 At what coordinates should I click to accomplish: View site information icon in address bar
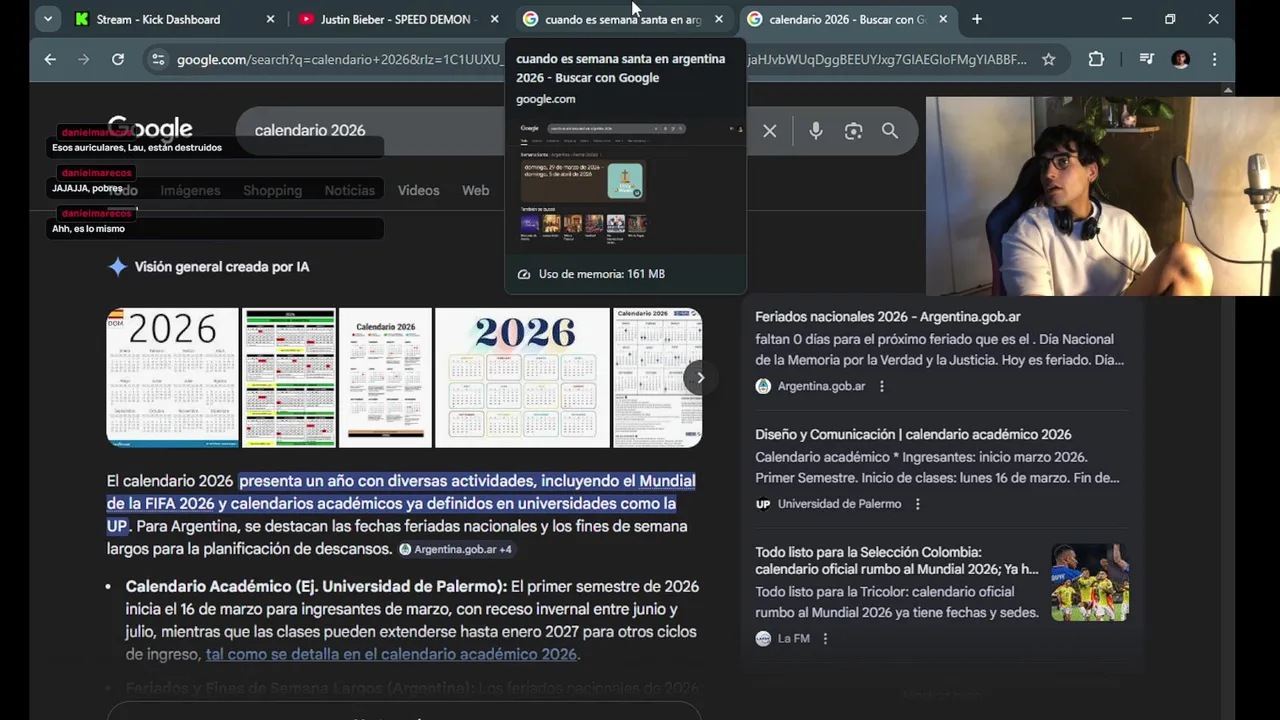click(x=157, y=60)
